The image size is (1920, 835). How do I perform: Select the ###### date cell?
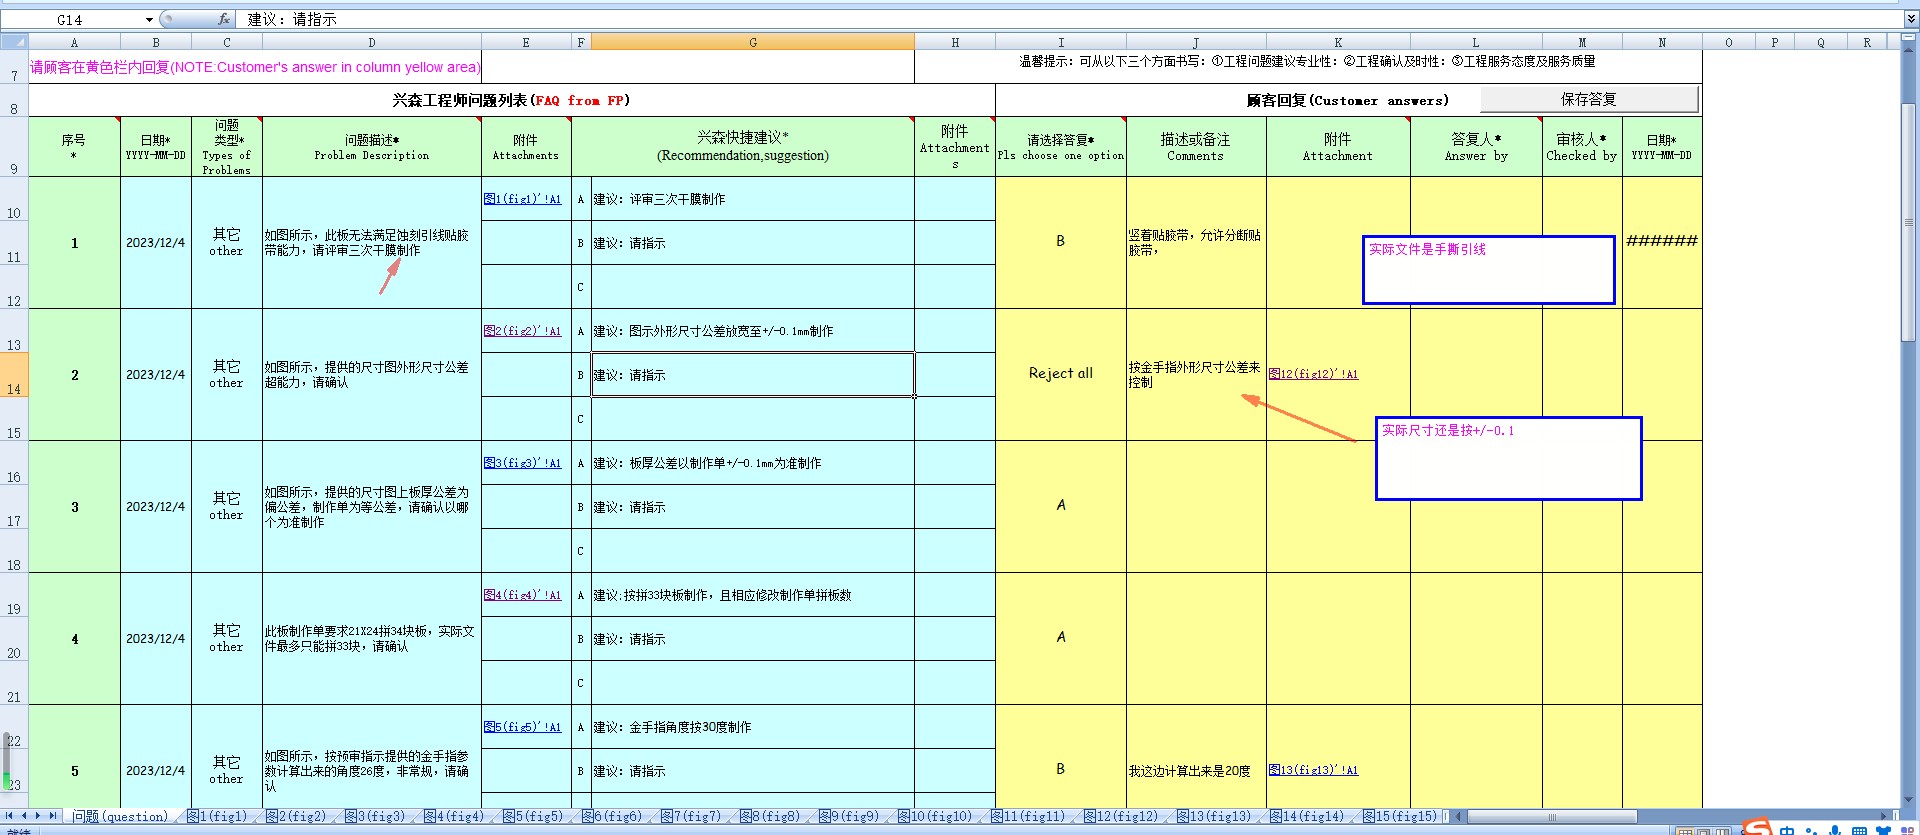pyautogui.click(x=1662, y=242)
